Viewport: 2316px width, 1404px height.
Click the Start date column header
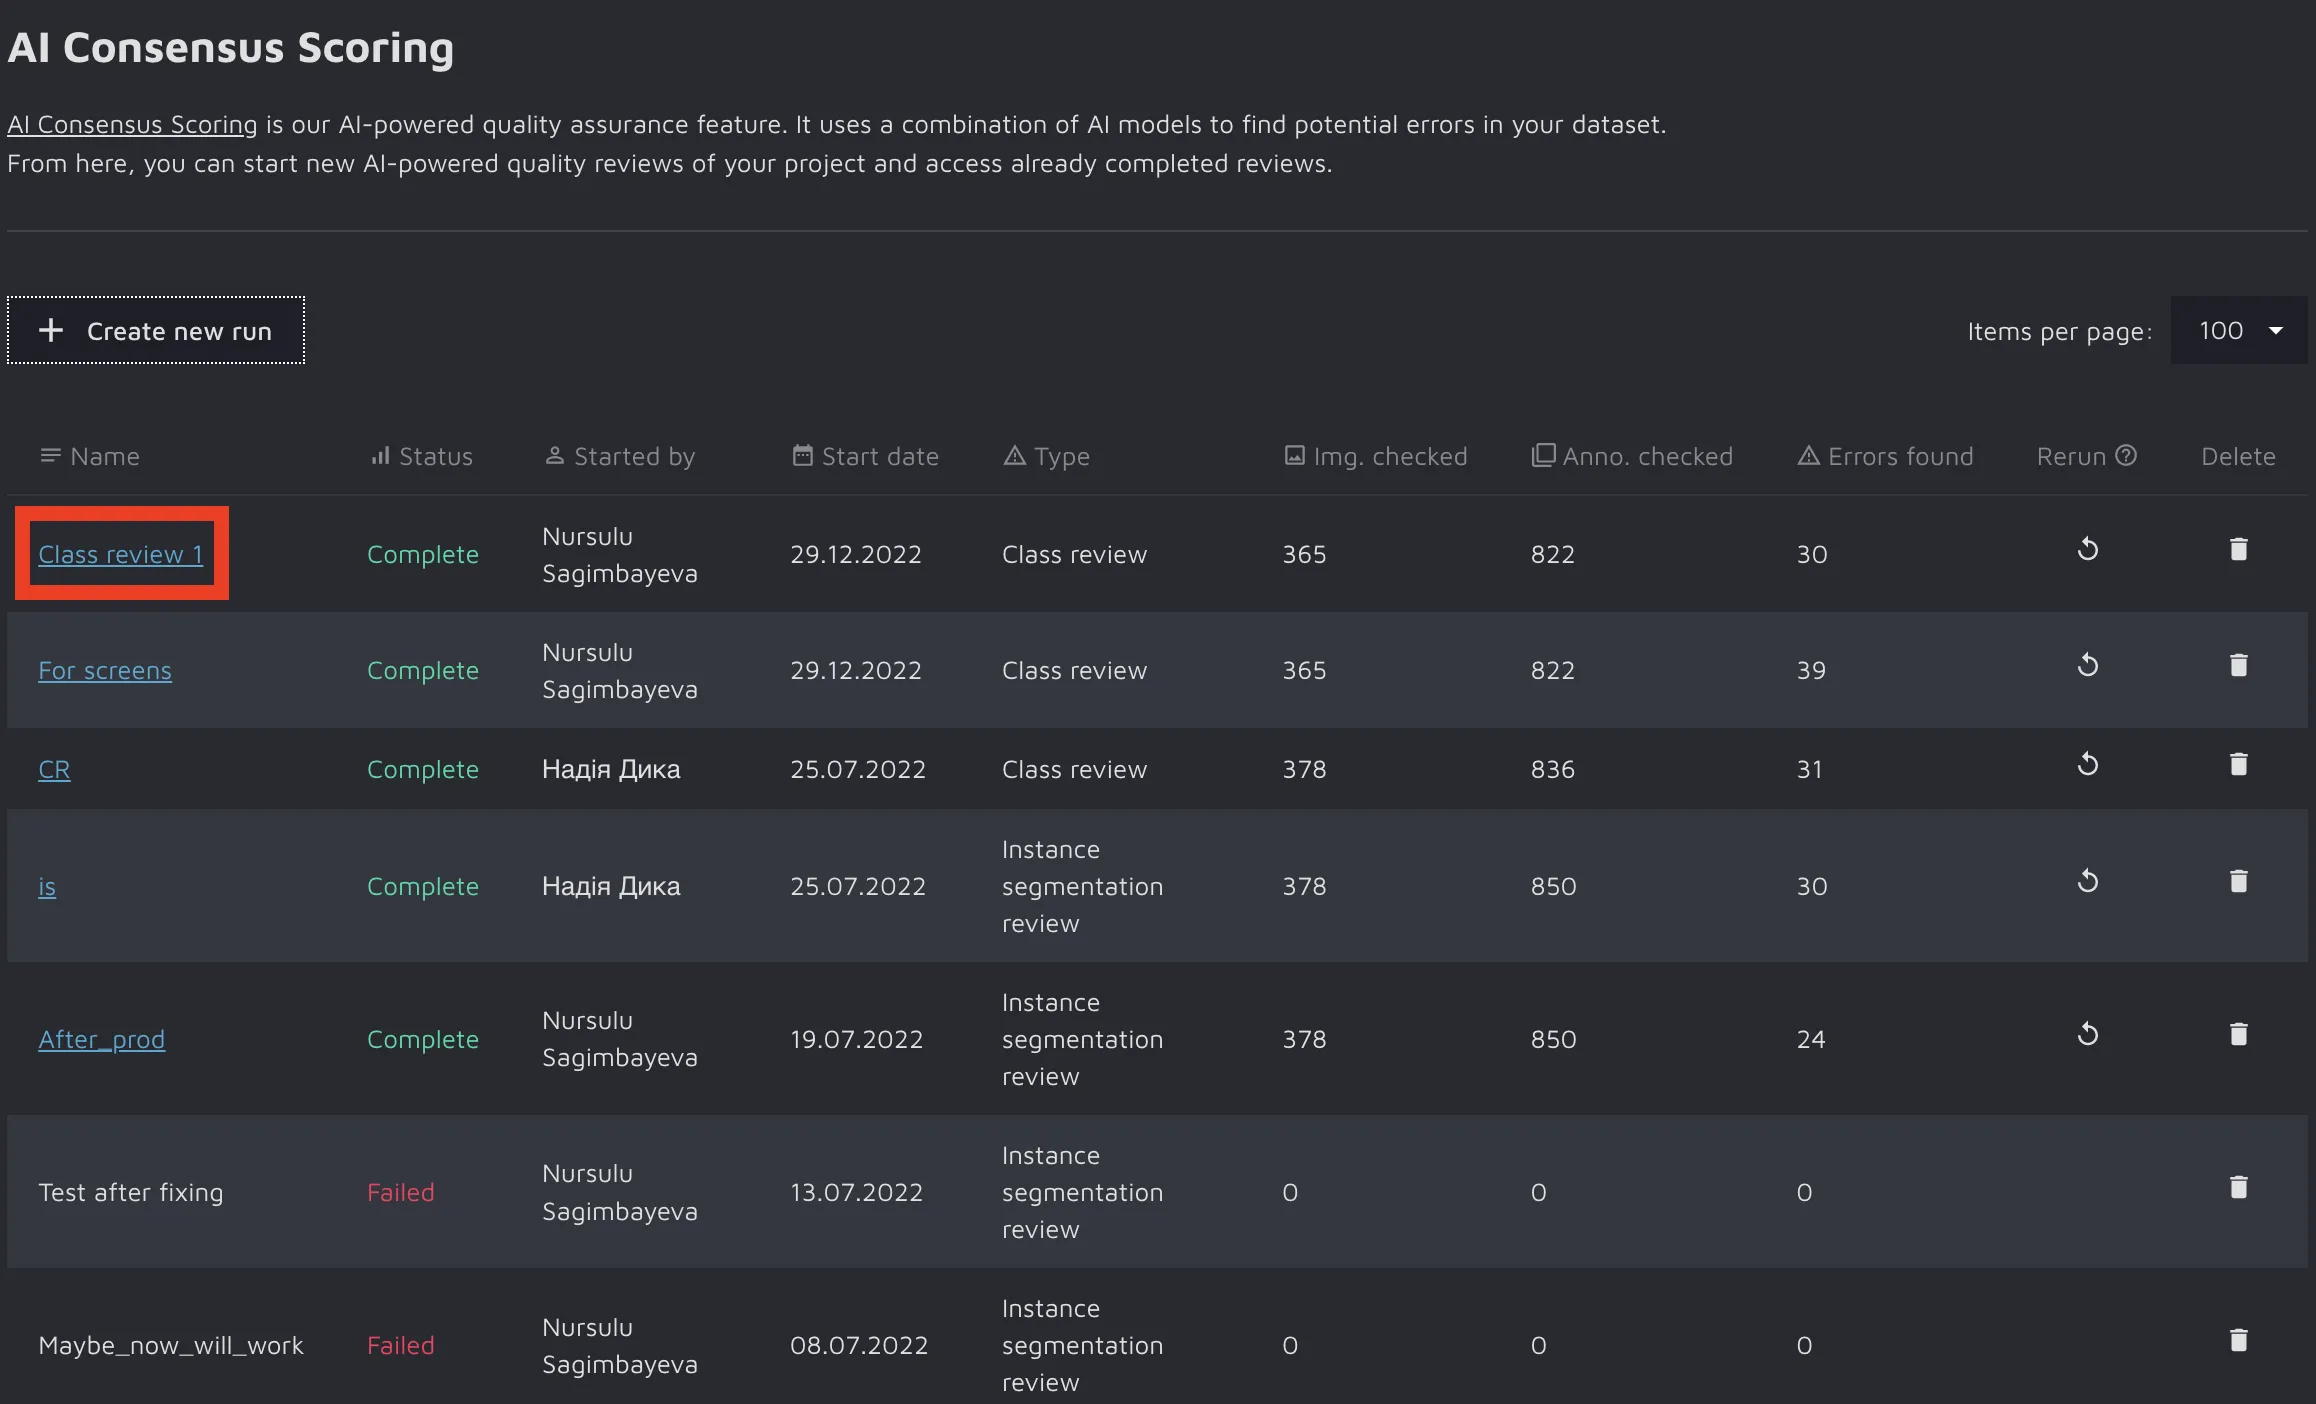(866, 456)
